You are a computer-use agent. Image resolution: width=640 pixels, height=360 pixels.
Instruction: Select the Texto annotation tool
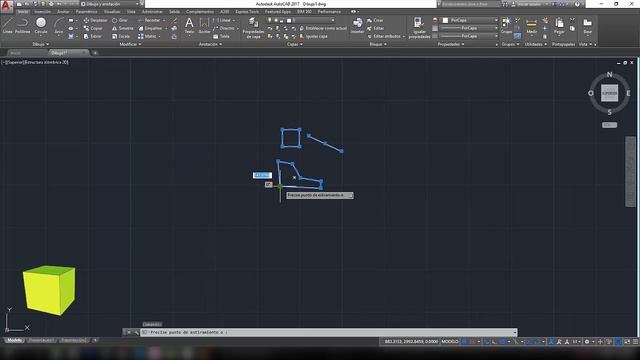[x=189, y=26]
